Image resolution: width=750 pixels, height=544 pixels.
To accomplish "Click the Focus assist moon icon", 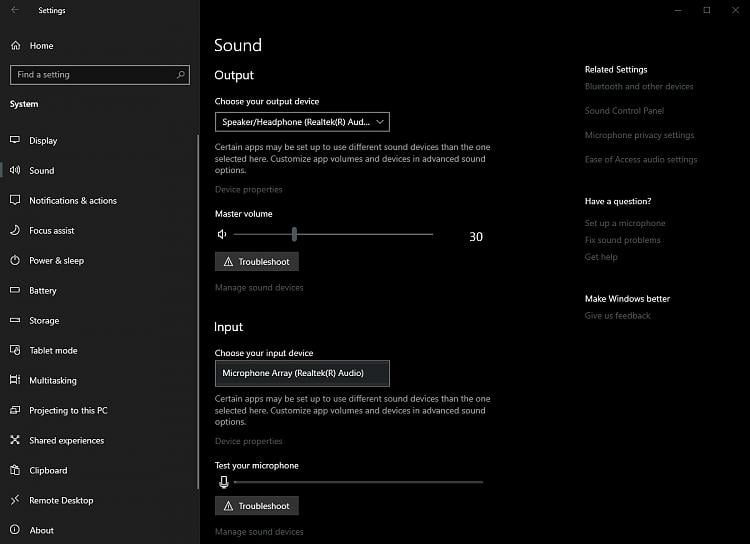I will [15, 230].
